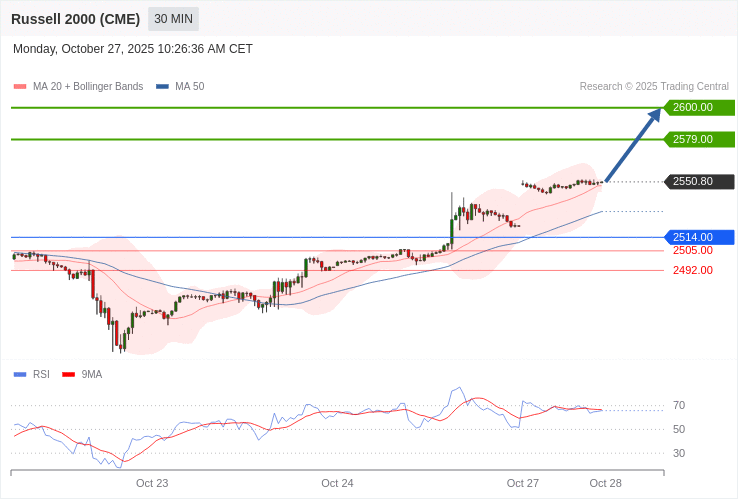The width and height of the screenshot is (738, 500).
Task: Click the blue MA 50 legend swatch
Action: [162, 87]
